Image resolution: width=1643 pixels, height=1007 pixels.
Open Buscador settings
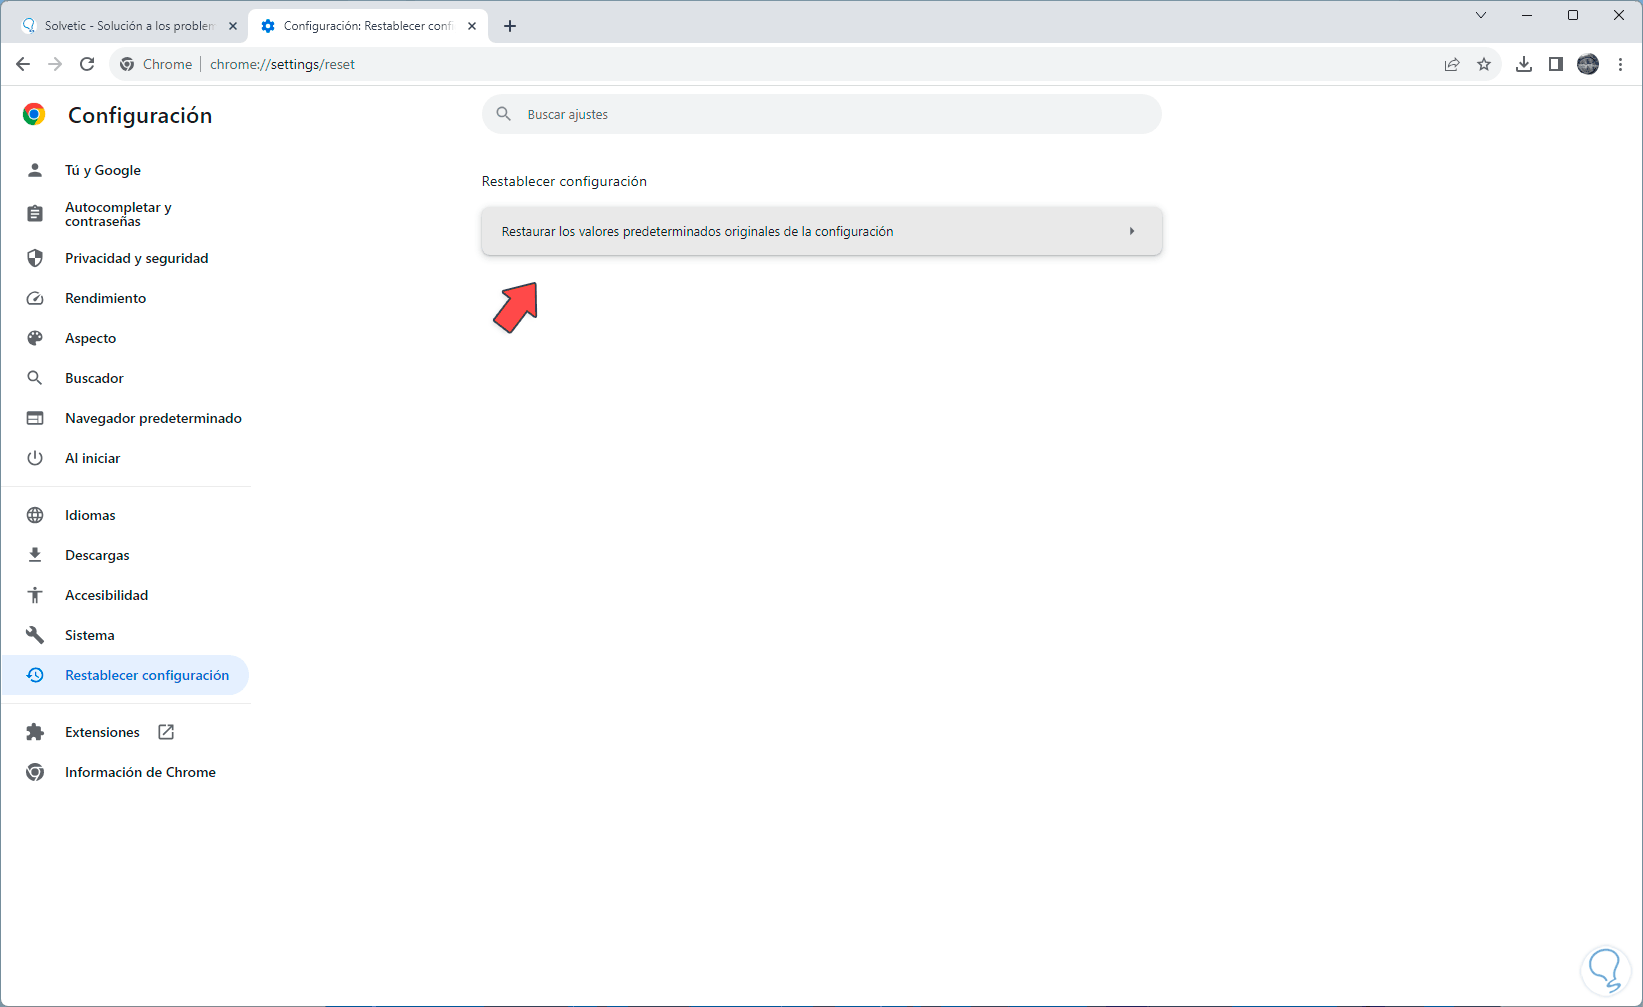125,378
